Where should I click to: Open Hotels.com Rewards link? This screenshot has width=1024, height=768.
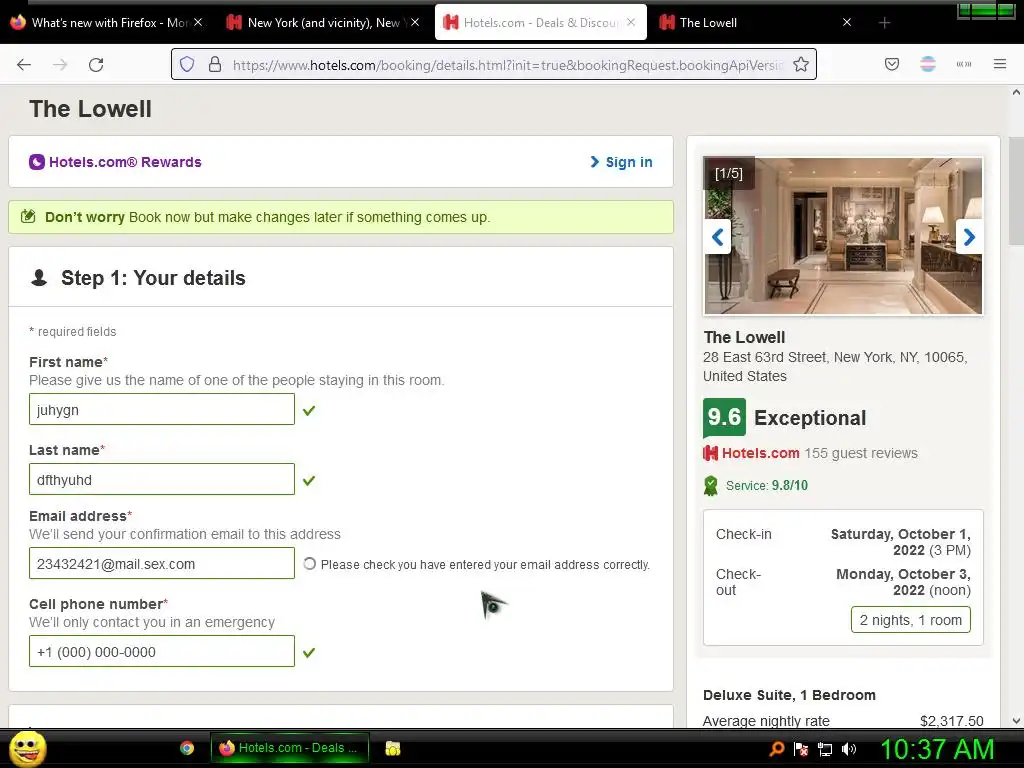point(125,162)
